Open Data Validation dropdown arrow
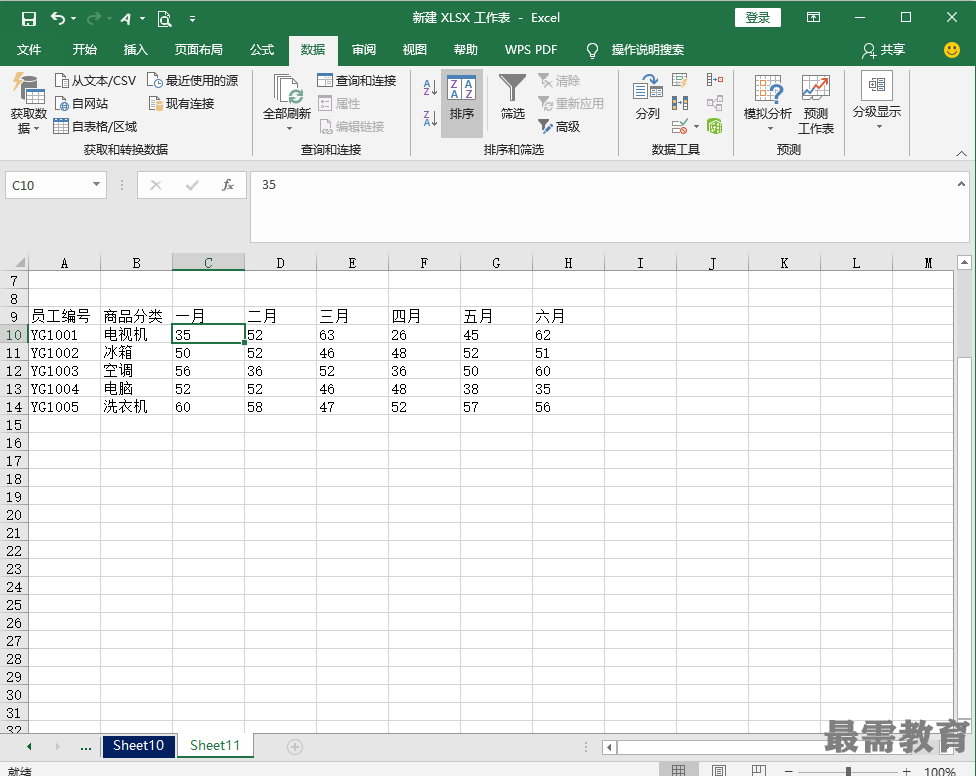The image size is (976, 776). [696, 127]
